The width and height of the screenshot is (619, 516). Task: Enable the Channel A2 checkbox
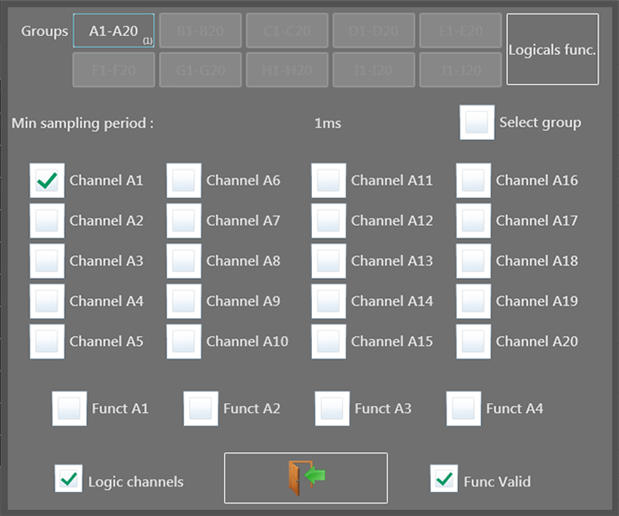pyautogui.click(x=47, y=221)
